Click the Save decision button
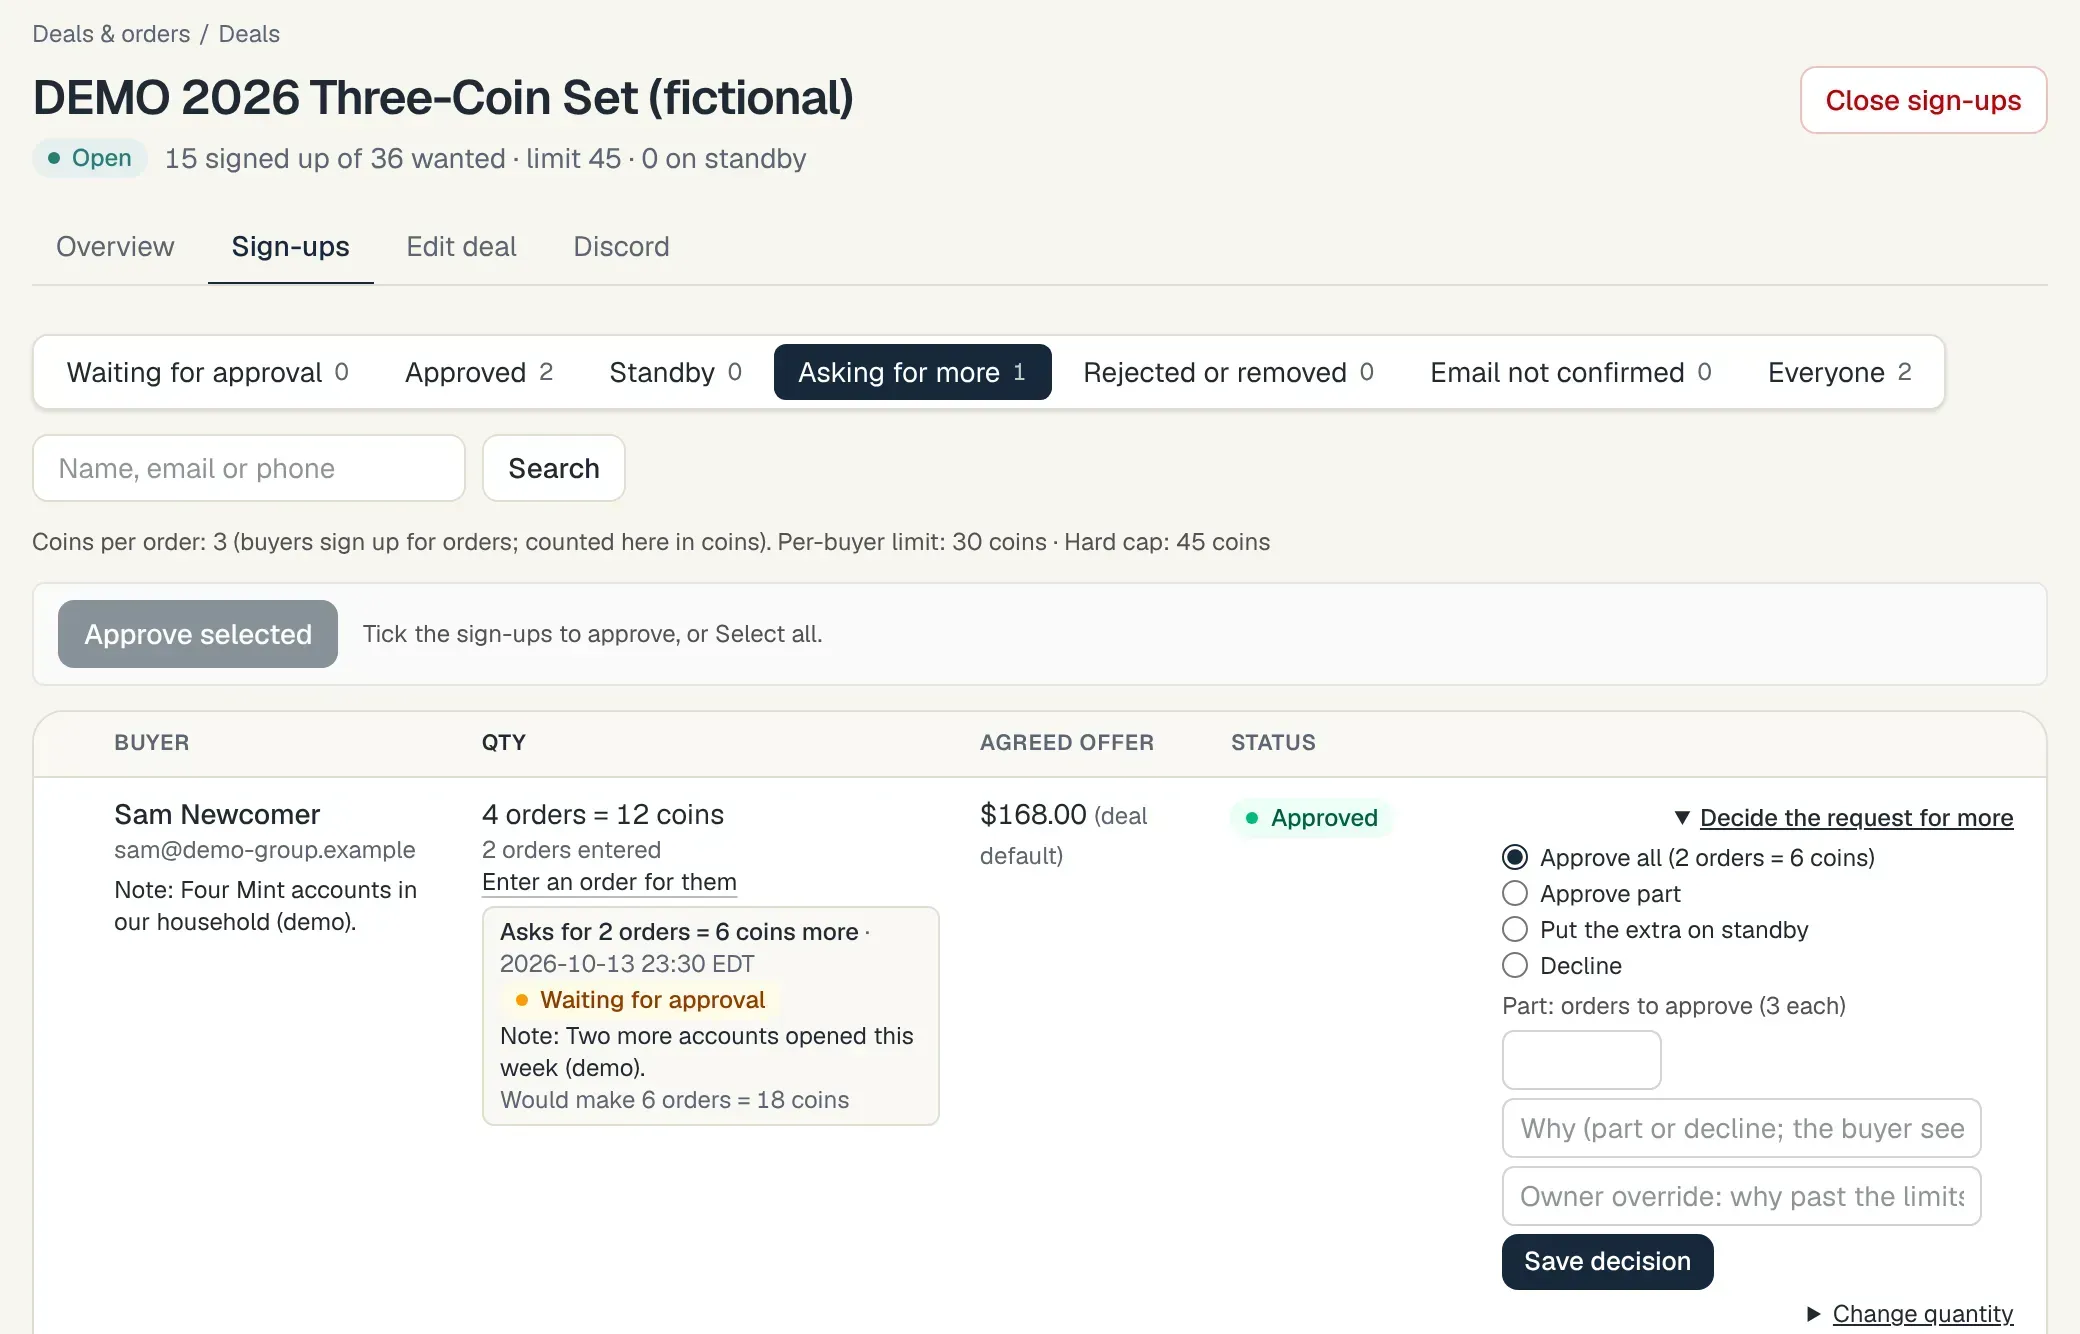 coord(1607,1261)
